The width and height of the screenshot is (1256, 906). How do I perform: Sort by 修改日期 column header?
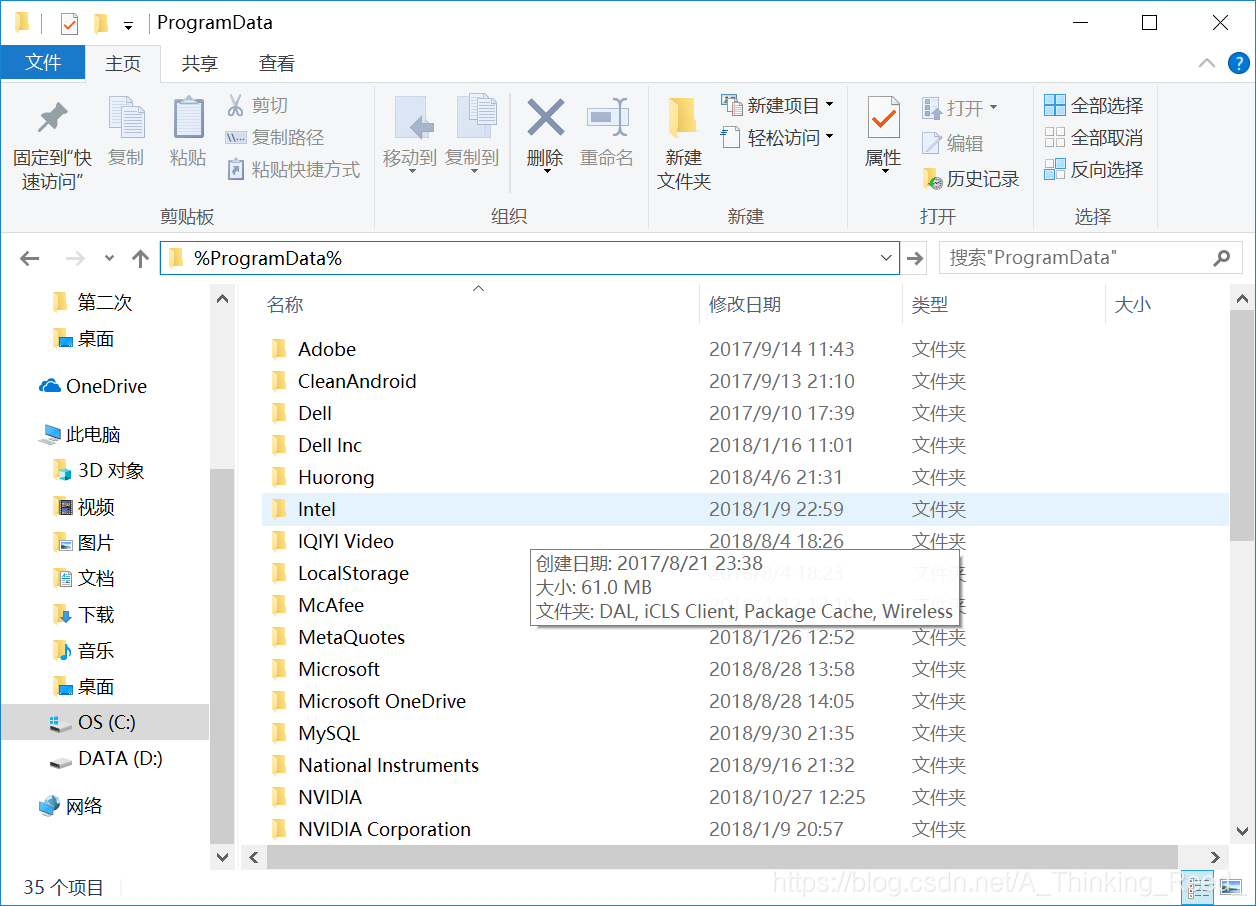pyautogui.click(x=745, y=305)
